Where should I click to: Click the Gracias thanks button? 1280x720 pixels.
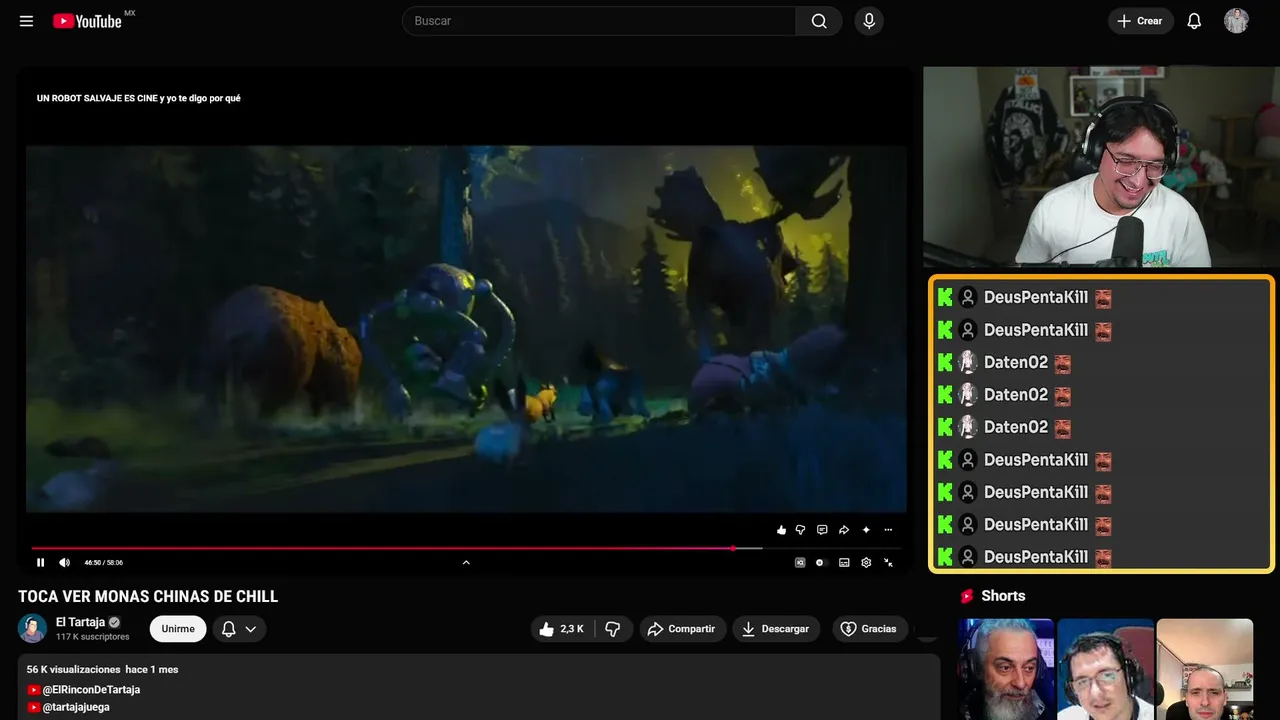tap(870, 629)
